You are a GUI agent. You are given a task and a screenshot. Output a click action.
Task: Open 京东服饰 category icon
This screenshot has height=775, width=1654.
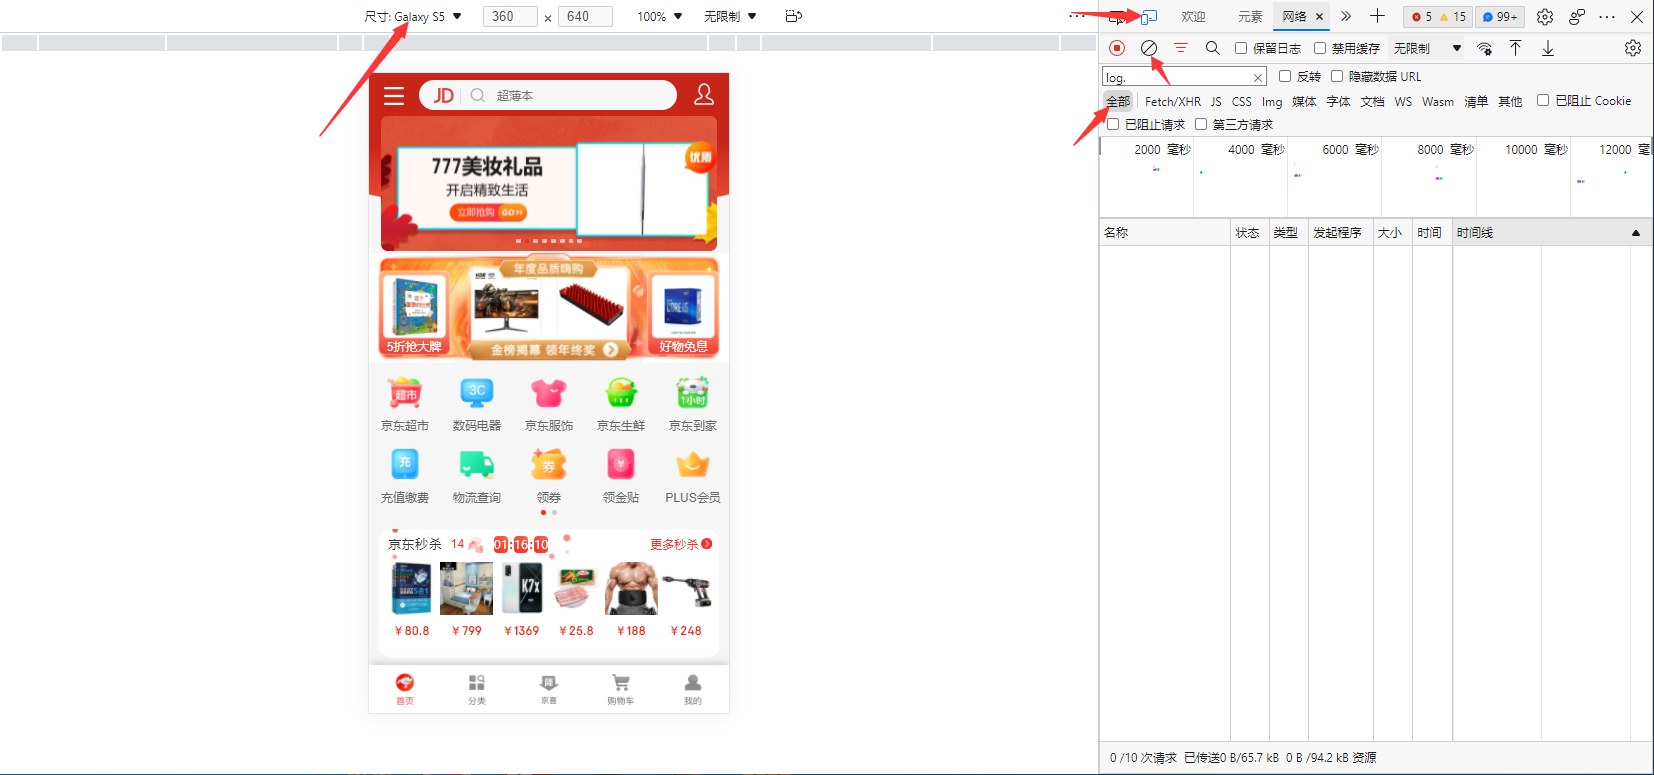[x=549, y=392]
